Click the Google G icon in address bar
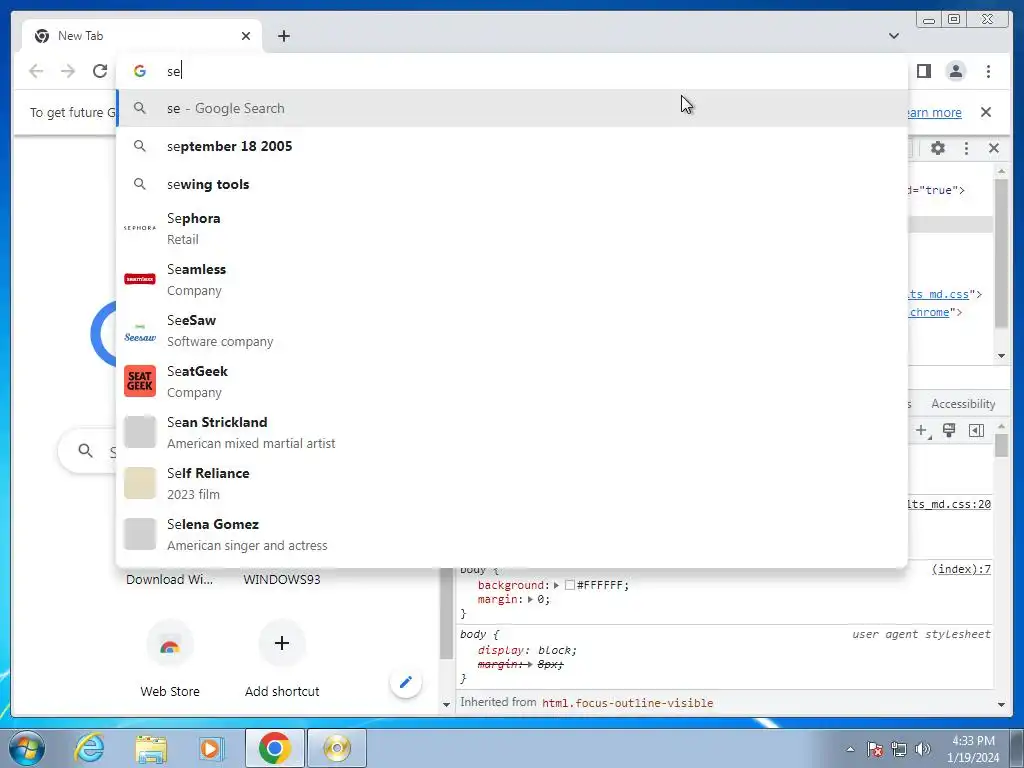 pos(140,71)
